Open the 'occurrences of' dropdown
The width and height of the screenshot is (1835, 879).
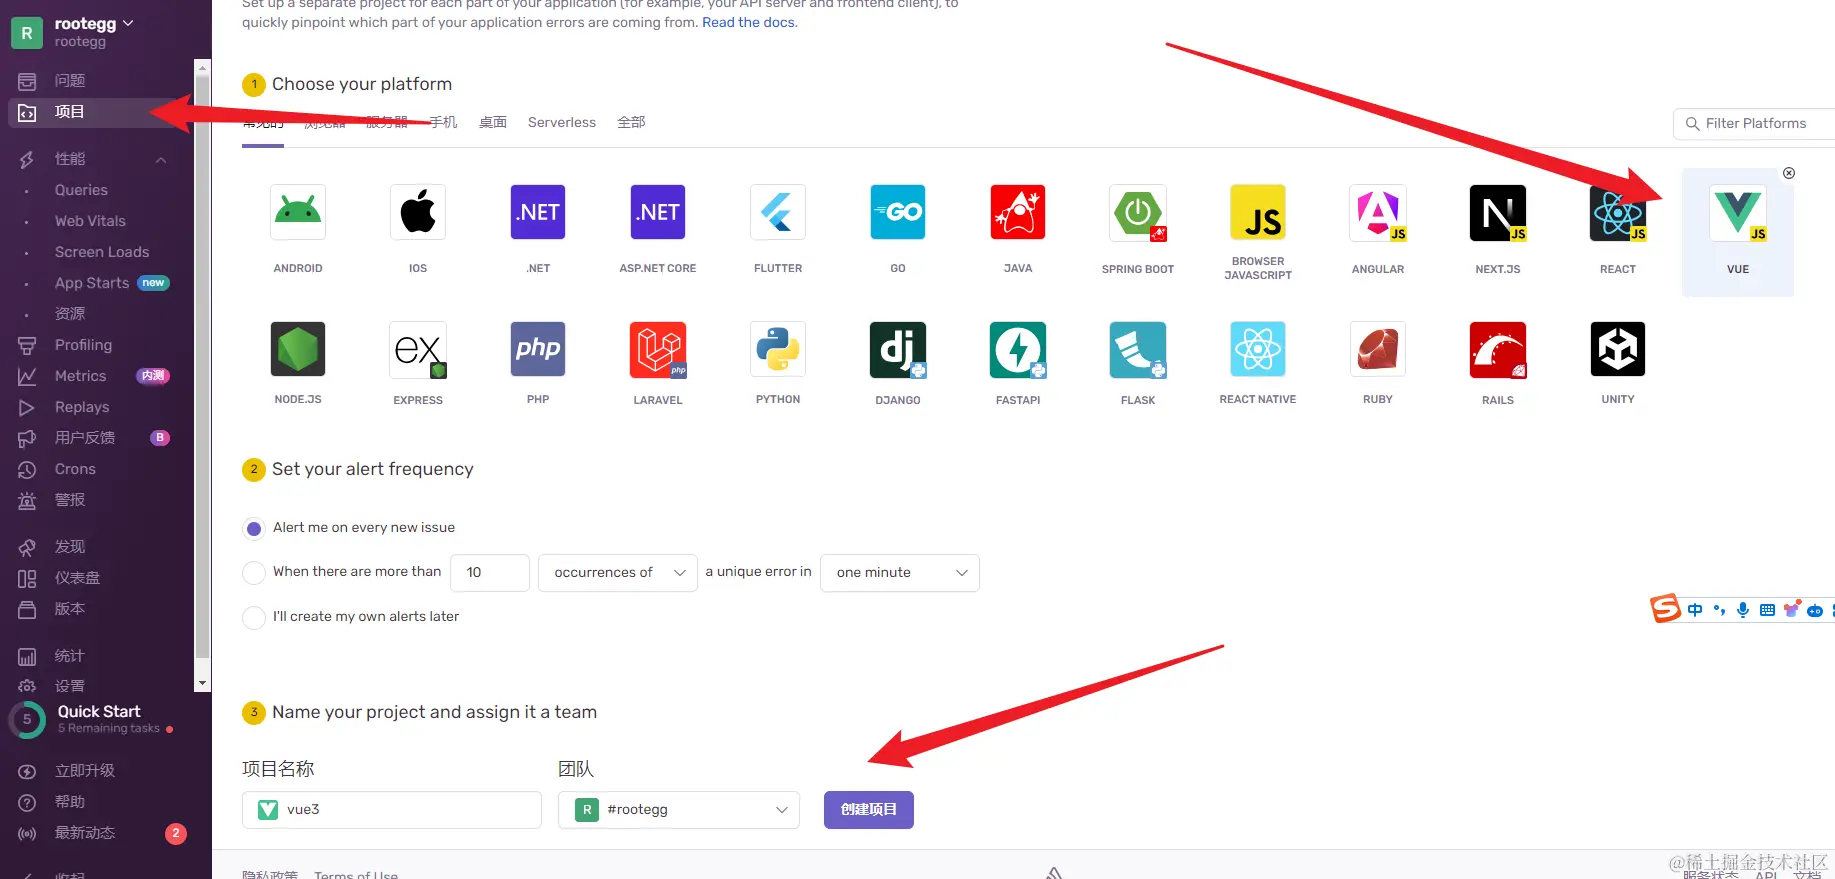point(618,573)
